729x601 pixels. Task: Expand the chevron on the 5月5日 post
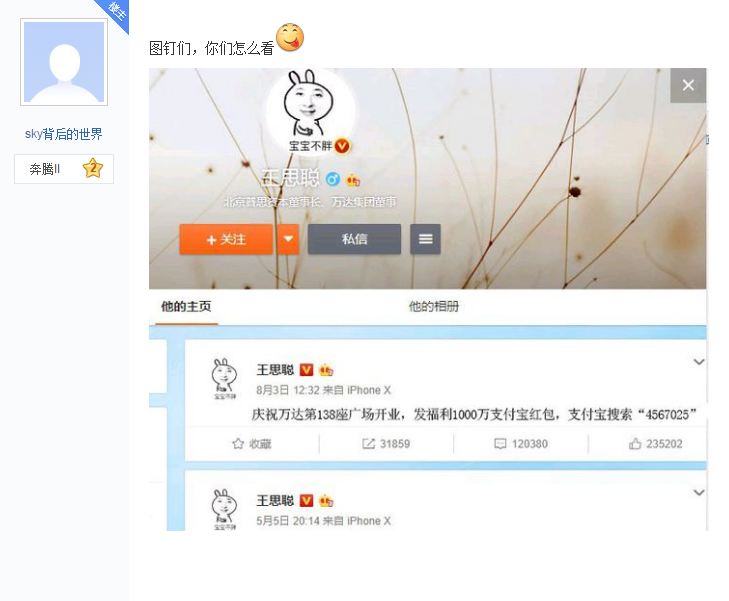coord(699,492)
